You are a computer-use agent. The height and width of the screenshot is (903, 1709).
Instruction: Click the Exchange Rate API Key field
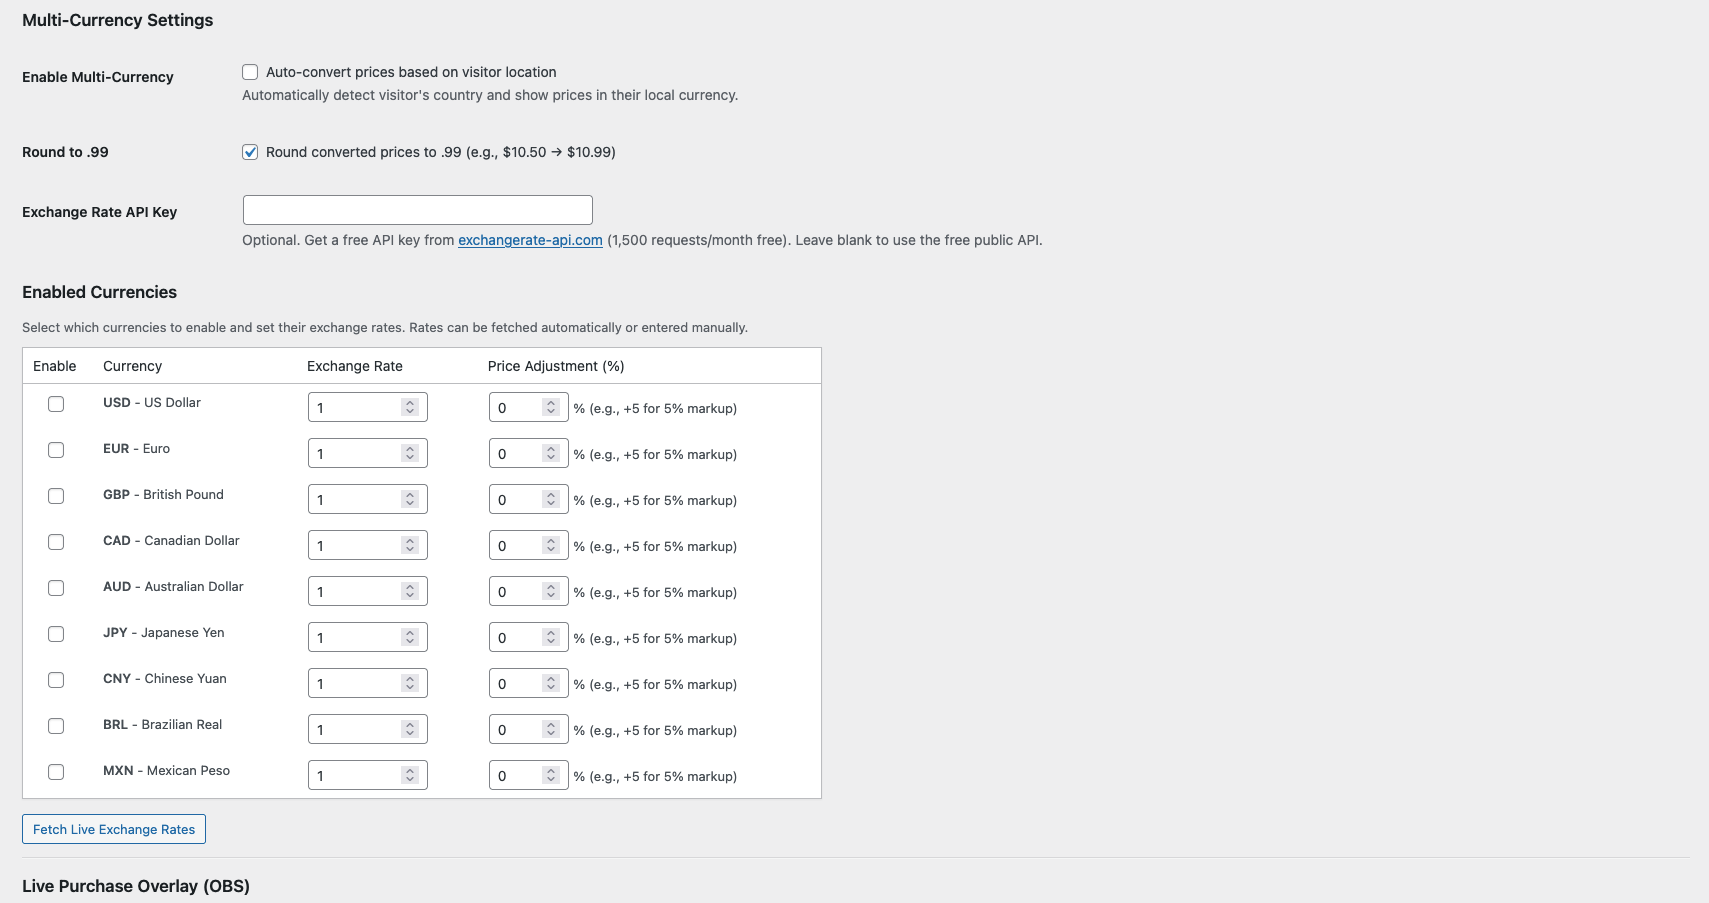(x=417, y=209)
